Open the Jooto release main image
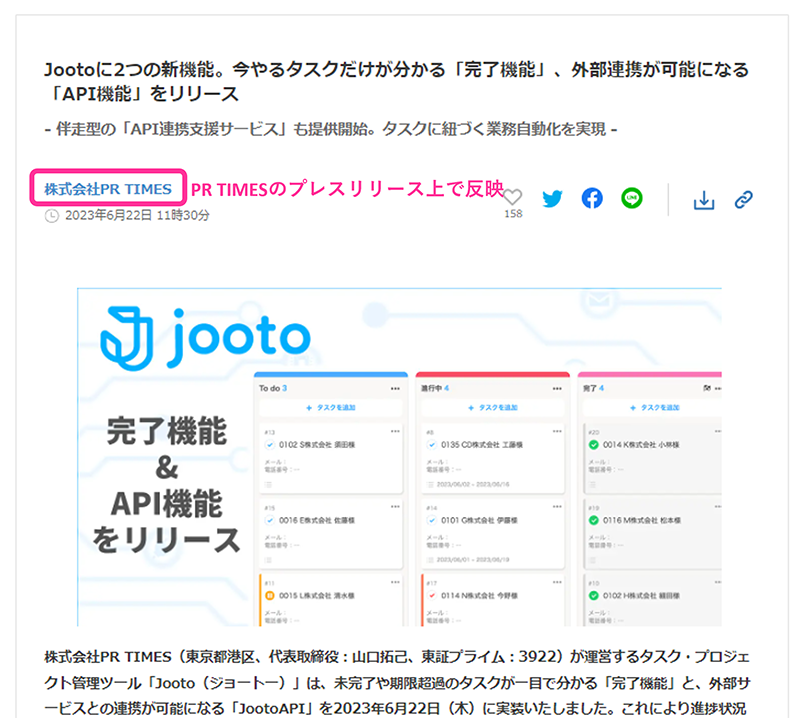 tap(399, 457)
